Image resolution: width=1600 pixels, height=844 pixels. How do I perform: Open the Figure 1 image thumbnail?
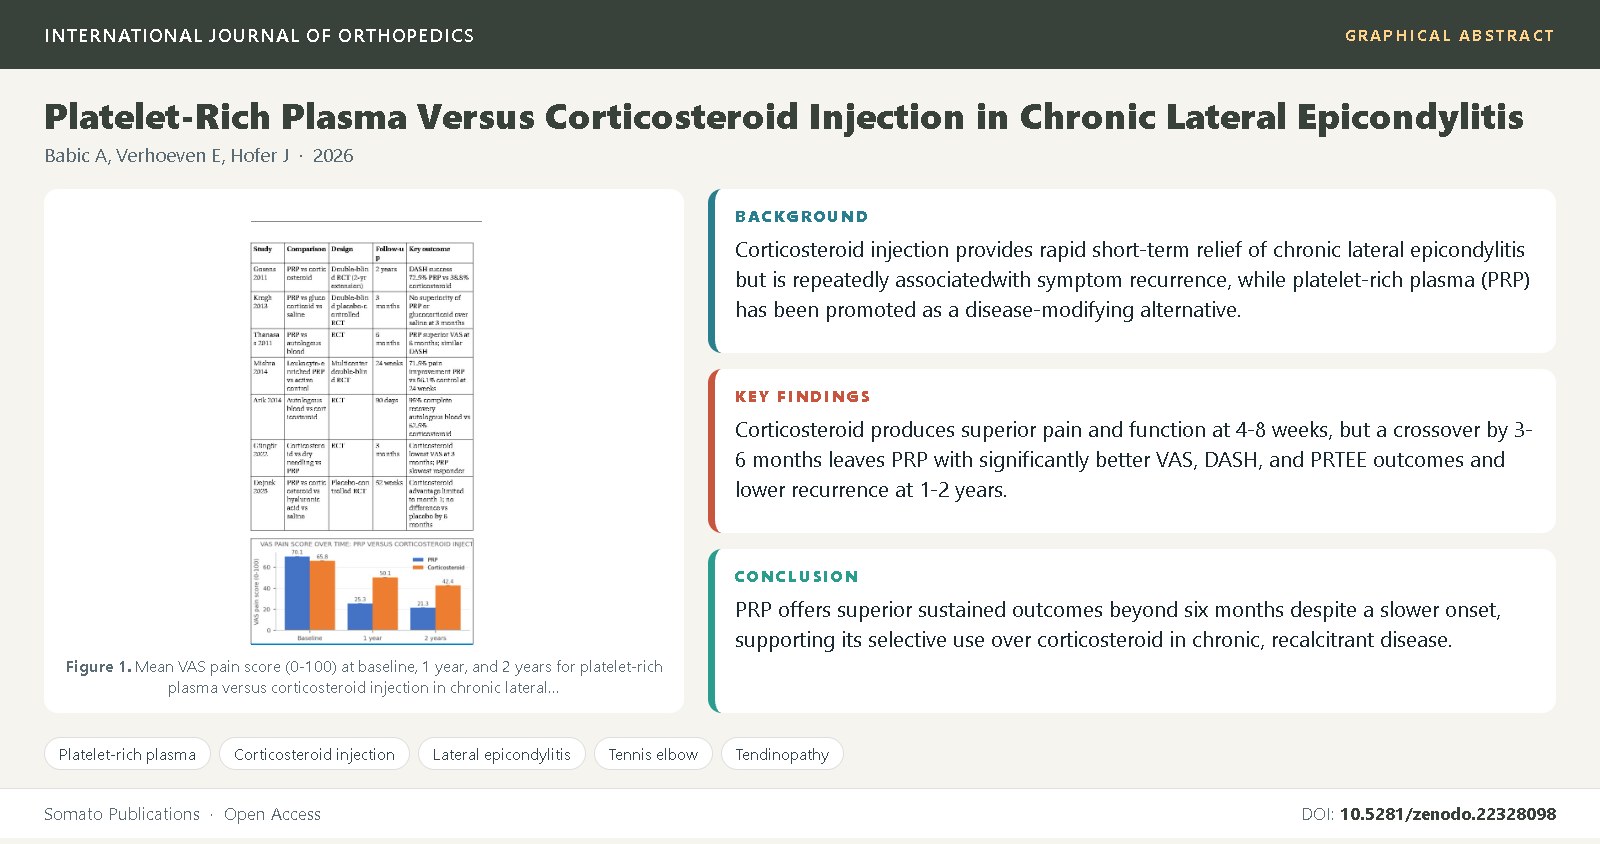point(364,432)
